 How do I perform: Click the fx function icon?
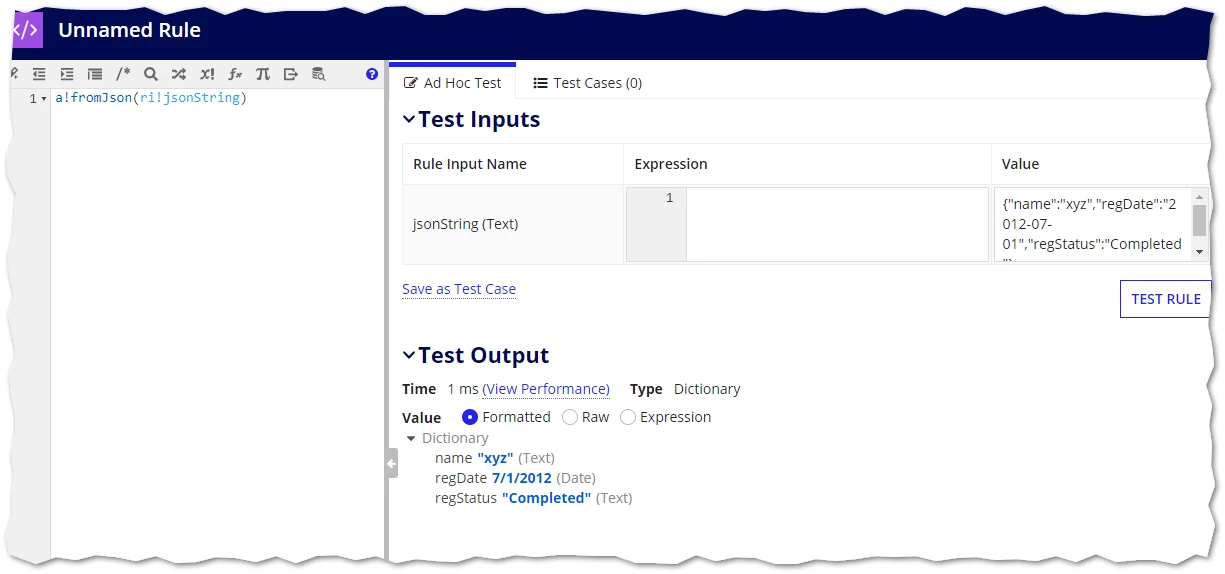(x=235, y=74)
